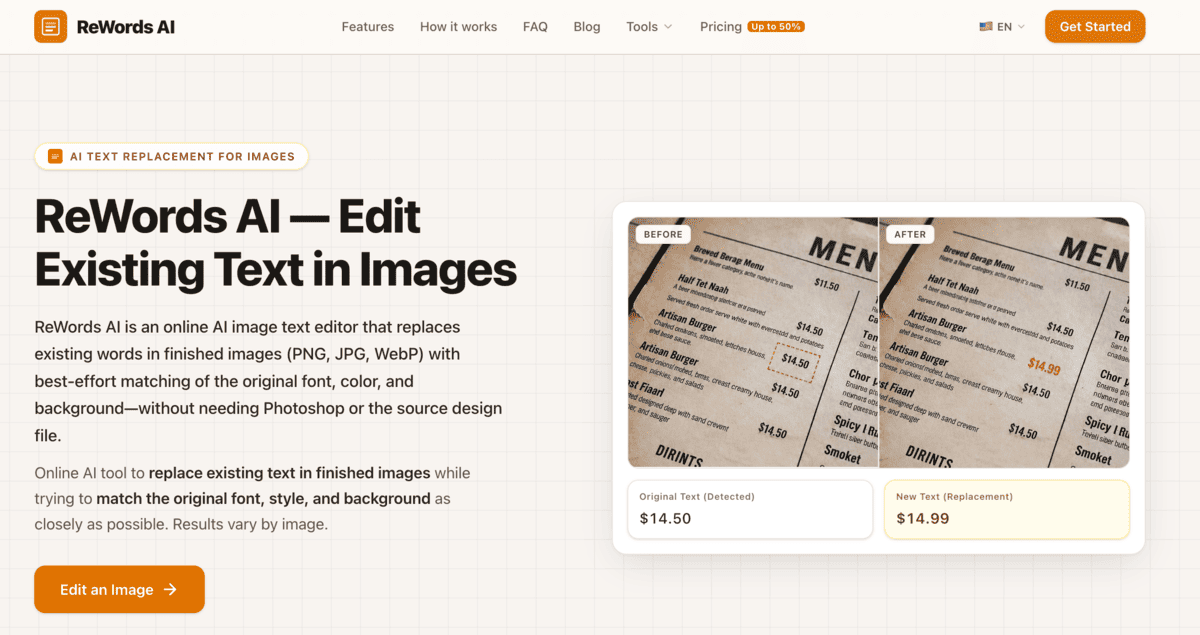Click the After menu photo thumbnail
Image resolution: width=1200 pixels, height=635 pixels.
(1005, 342)
